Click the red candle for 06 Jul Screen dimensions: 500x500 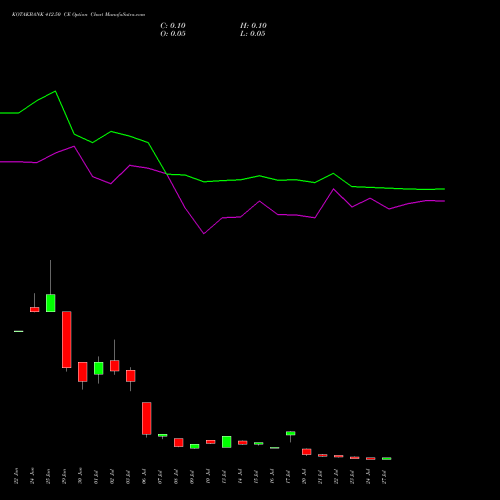click(147, 418)
